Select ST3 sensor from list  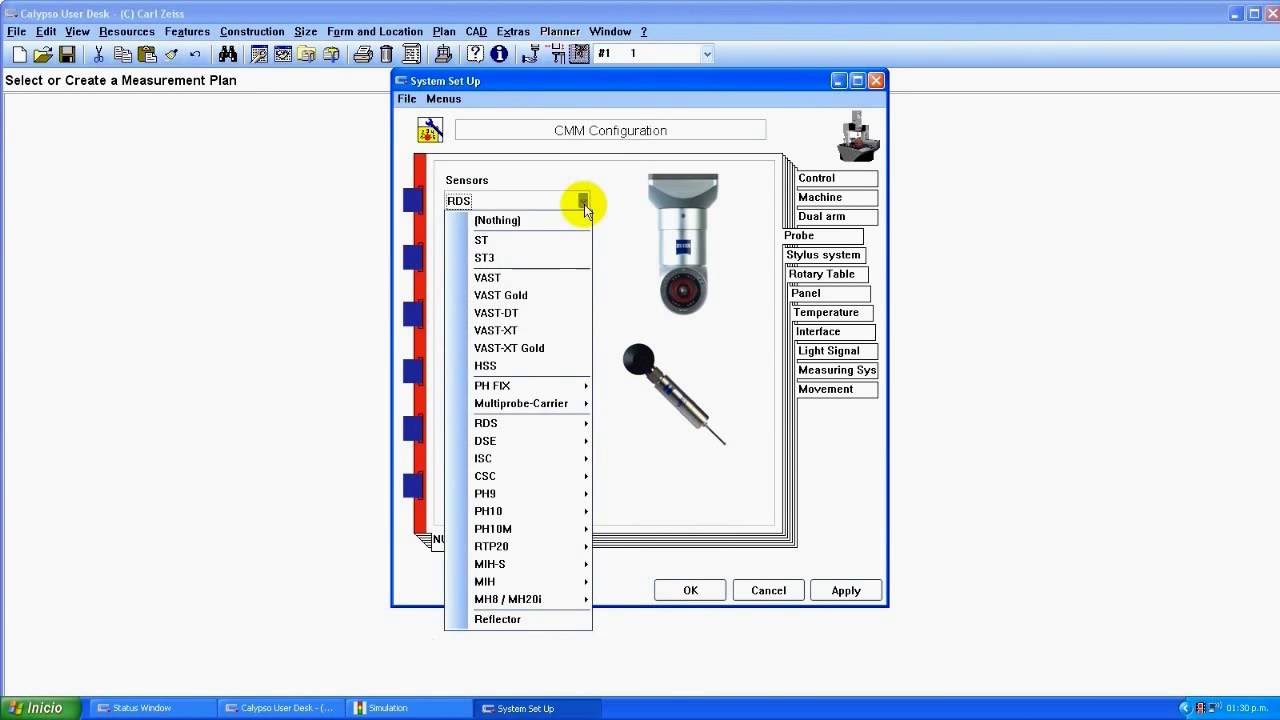click(530, 258)
